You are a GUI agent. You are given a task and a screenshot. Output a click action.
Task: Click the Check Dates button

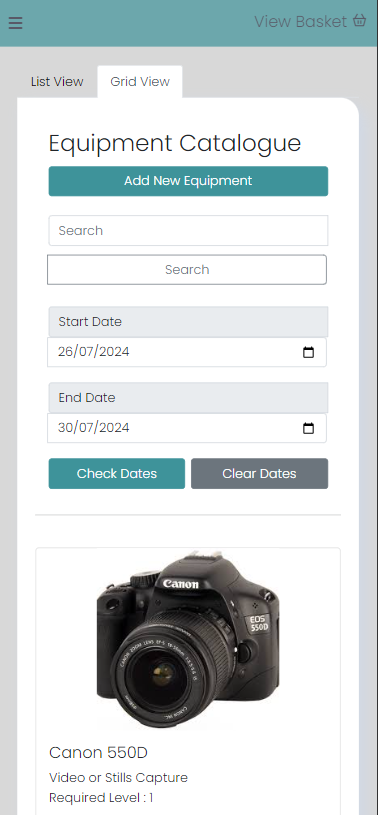[x=117, y=474]
